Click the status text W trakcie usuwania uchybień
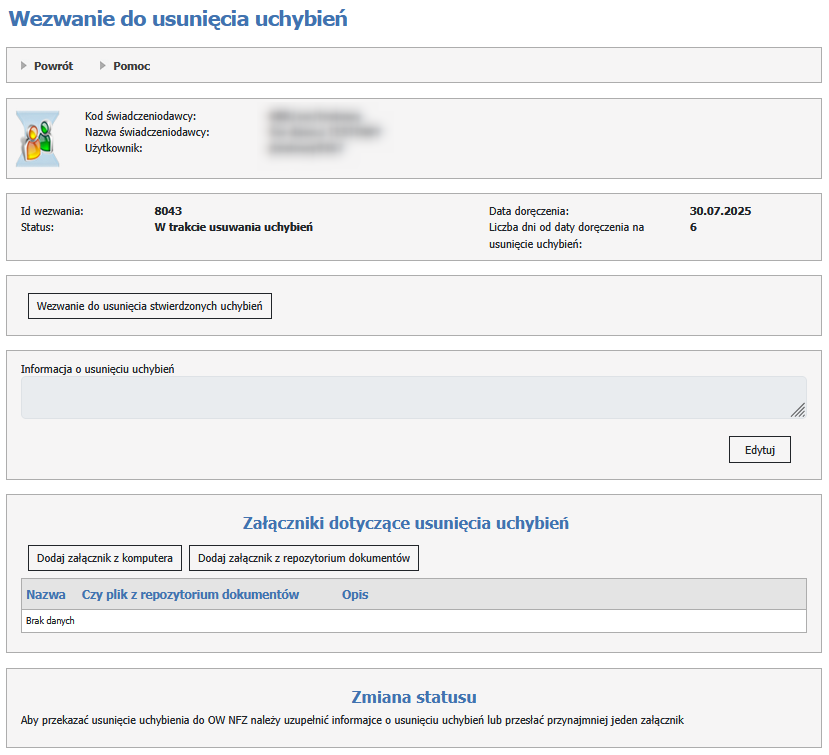 [234, 227]
